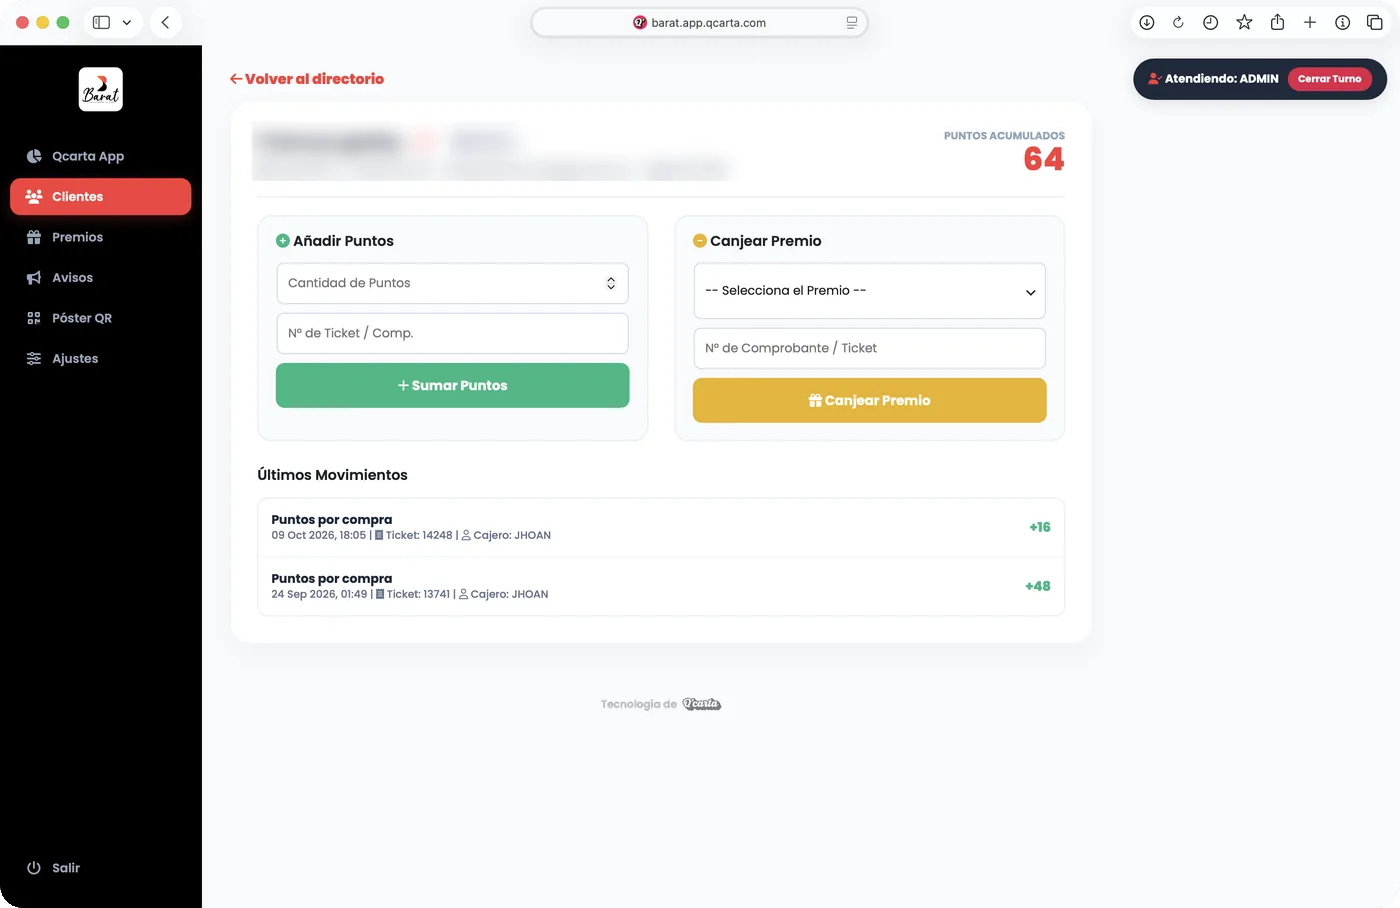This screenshot has width=1400, height=908.
Task: Focus the Nº de Ticket / Comp. field
Action: pos(452,333)
